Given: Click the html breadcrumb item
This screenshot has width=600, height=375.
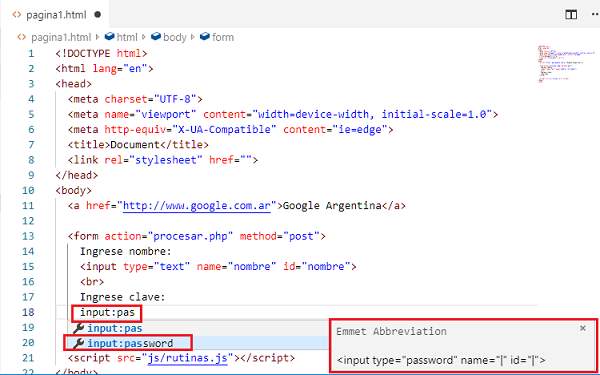Looking at the screenshot, I should point(127,37).
